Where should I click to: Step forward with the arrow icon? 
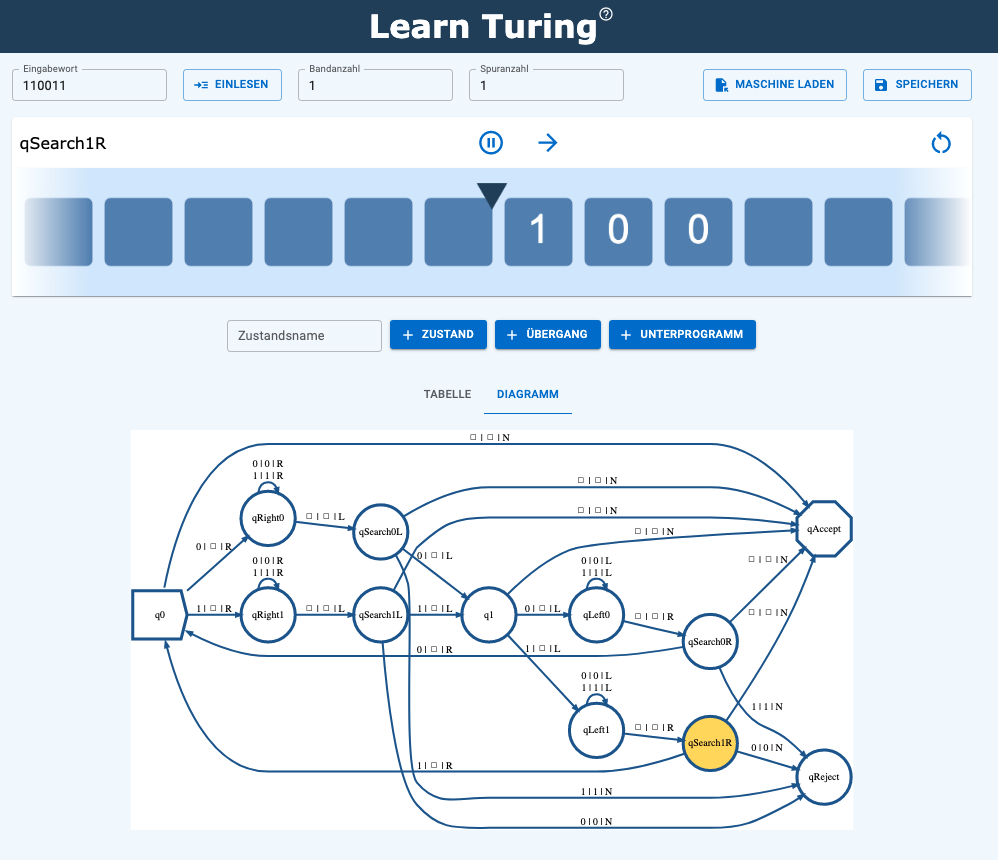pyautogui.click(x=547, y=143)
